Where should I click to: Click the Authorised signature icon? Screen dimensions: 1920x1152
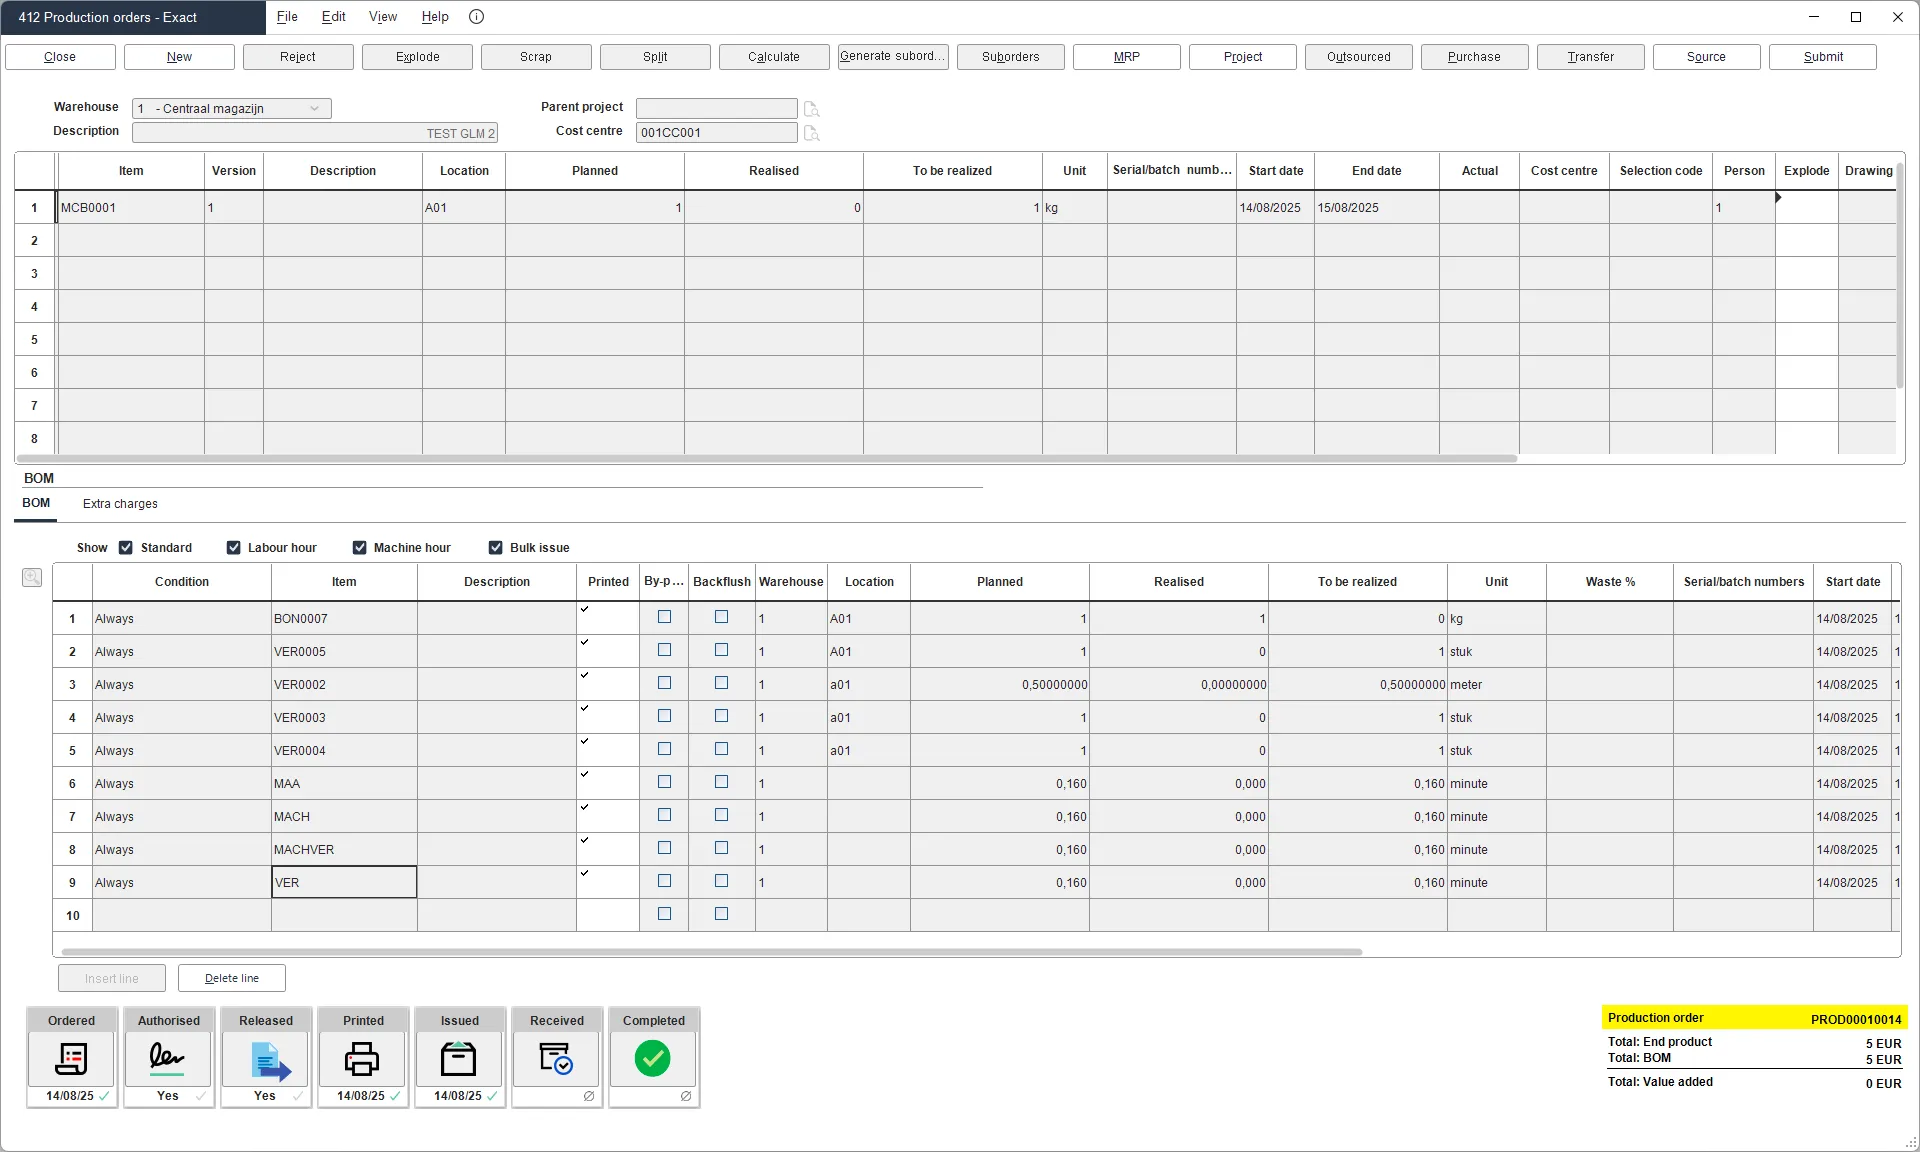click(168, 1059)
